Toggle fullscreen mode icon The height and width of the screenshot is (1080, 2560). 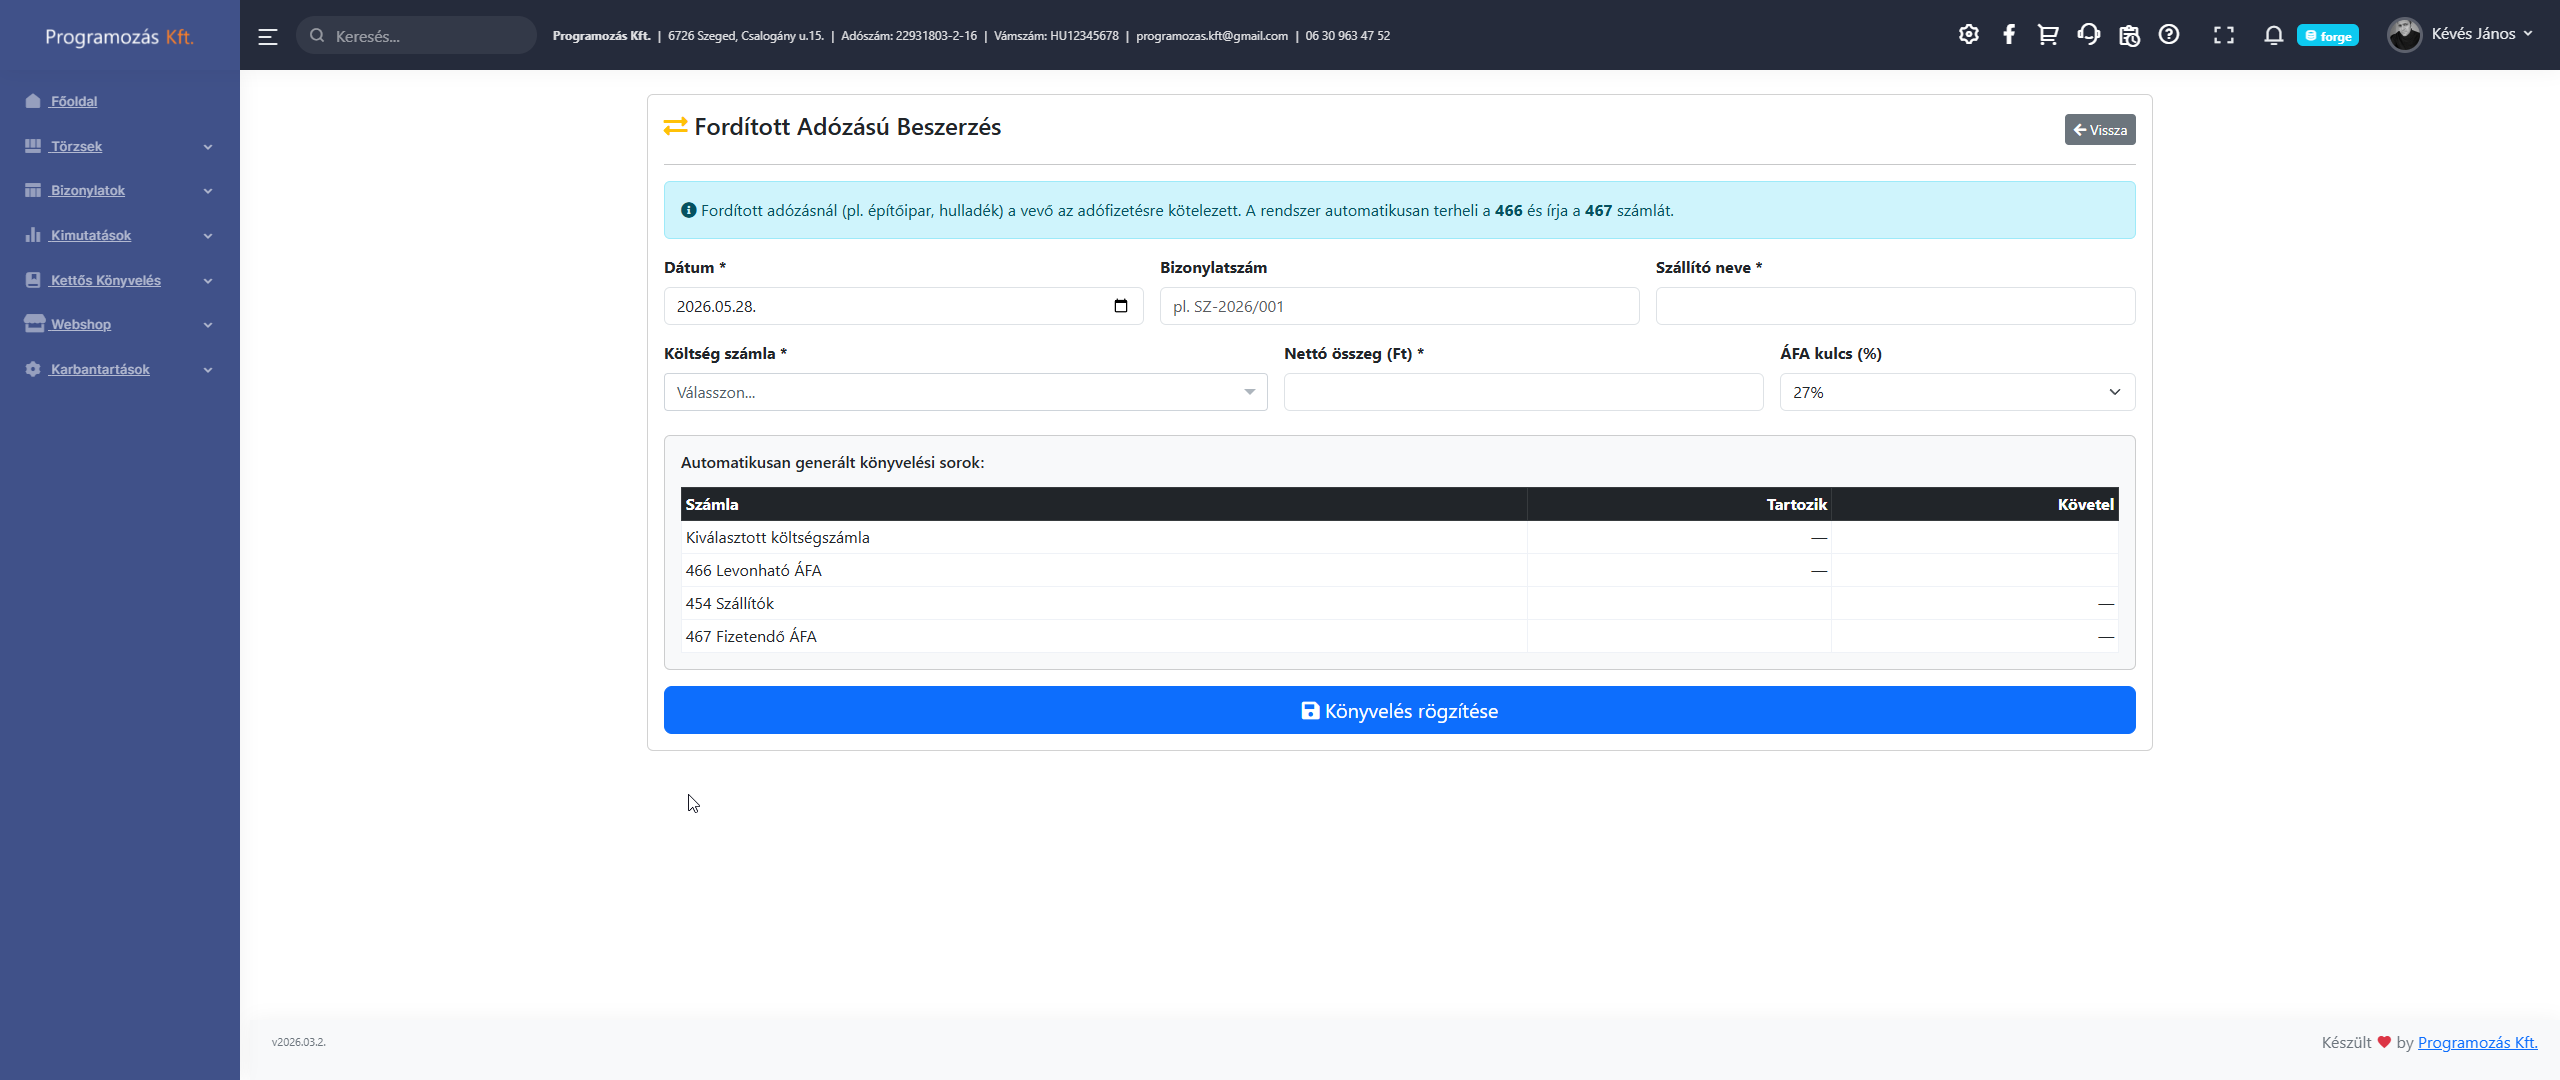[2224, 35]
